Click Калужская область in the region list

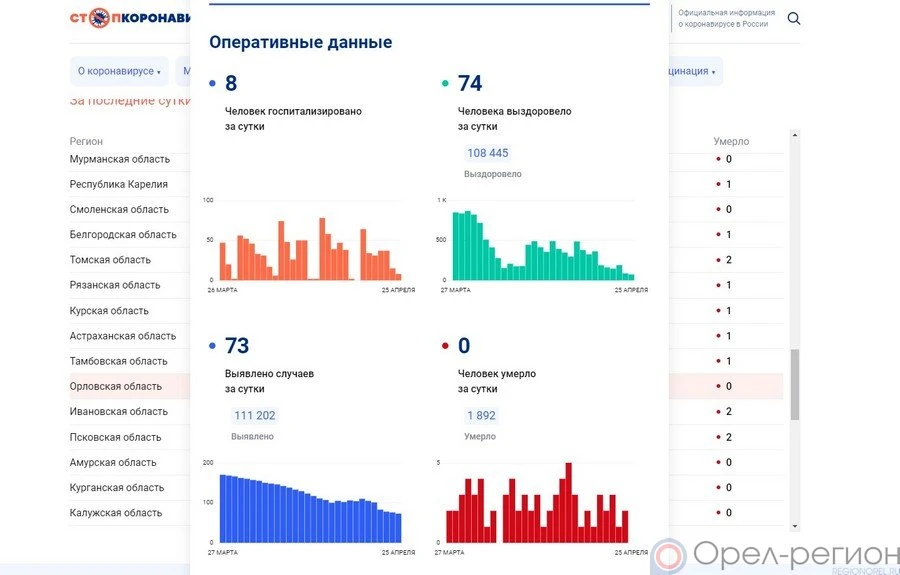(115, 513)
